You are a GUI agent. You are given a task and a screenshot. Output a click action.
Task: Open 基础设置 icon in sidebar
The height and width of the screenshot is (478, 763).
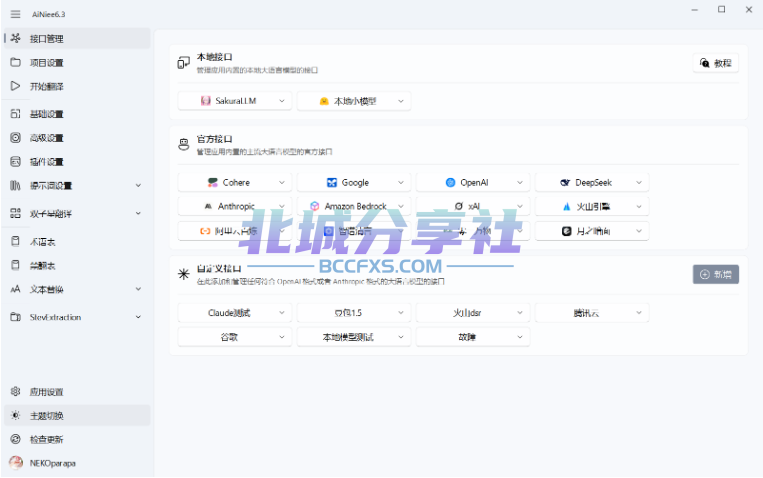pyautogui.click(x=16, y=113)
